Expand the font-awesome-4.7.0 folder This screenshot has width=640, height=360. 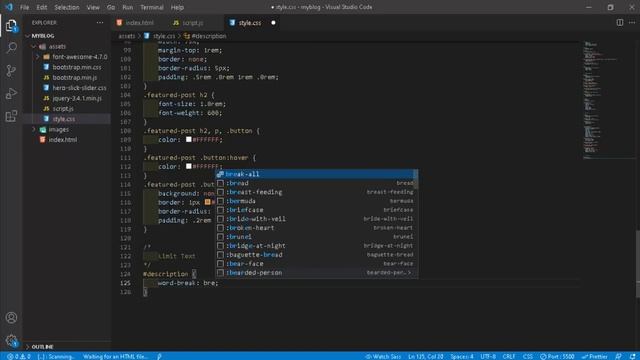[80, 57]
